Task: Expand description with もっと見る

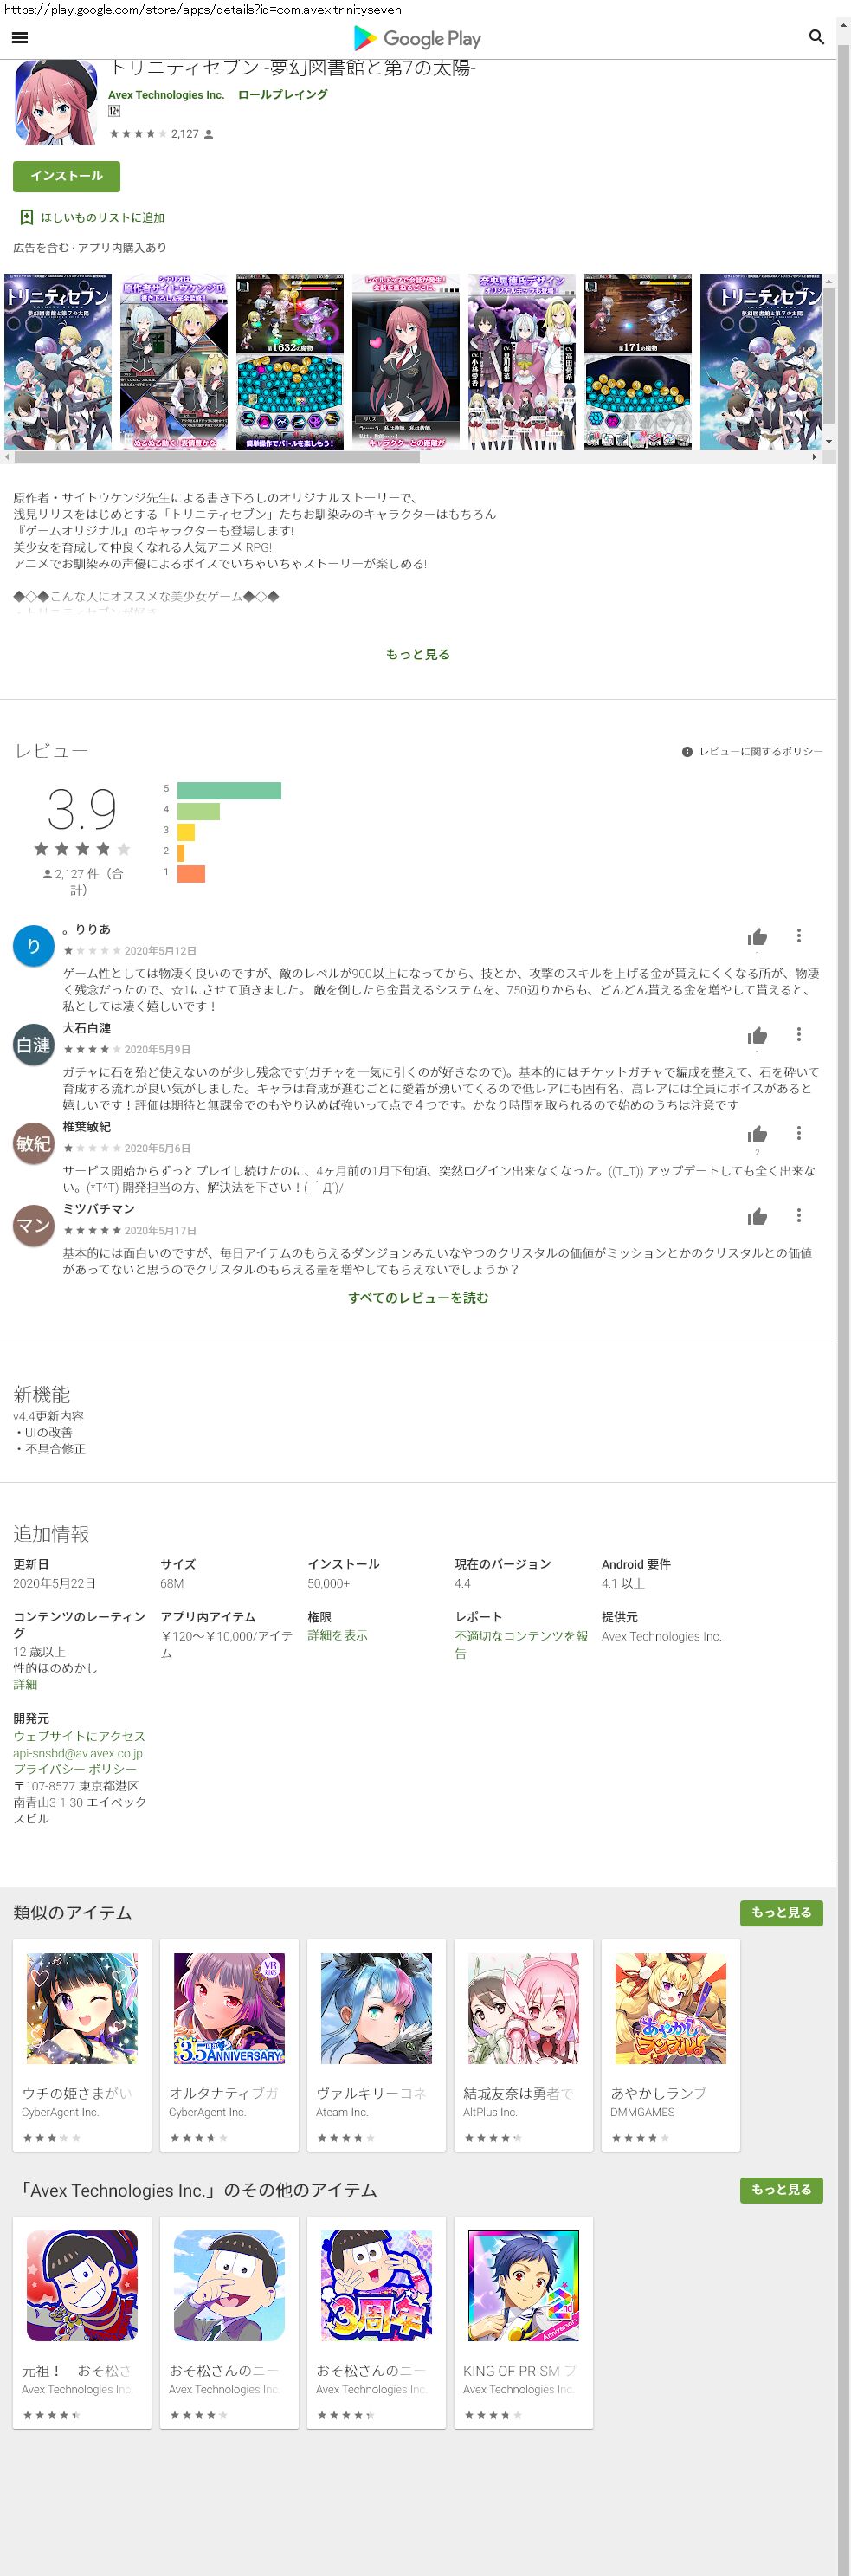Action: coord(418,654)
